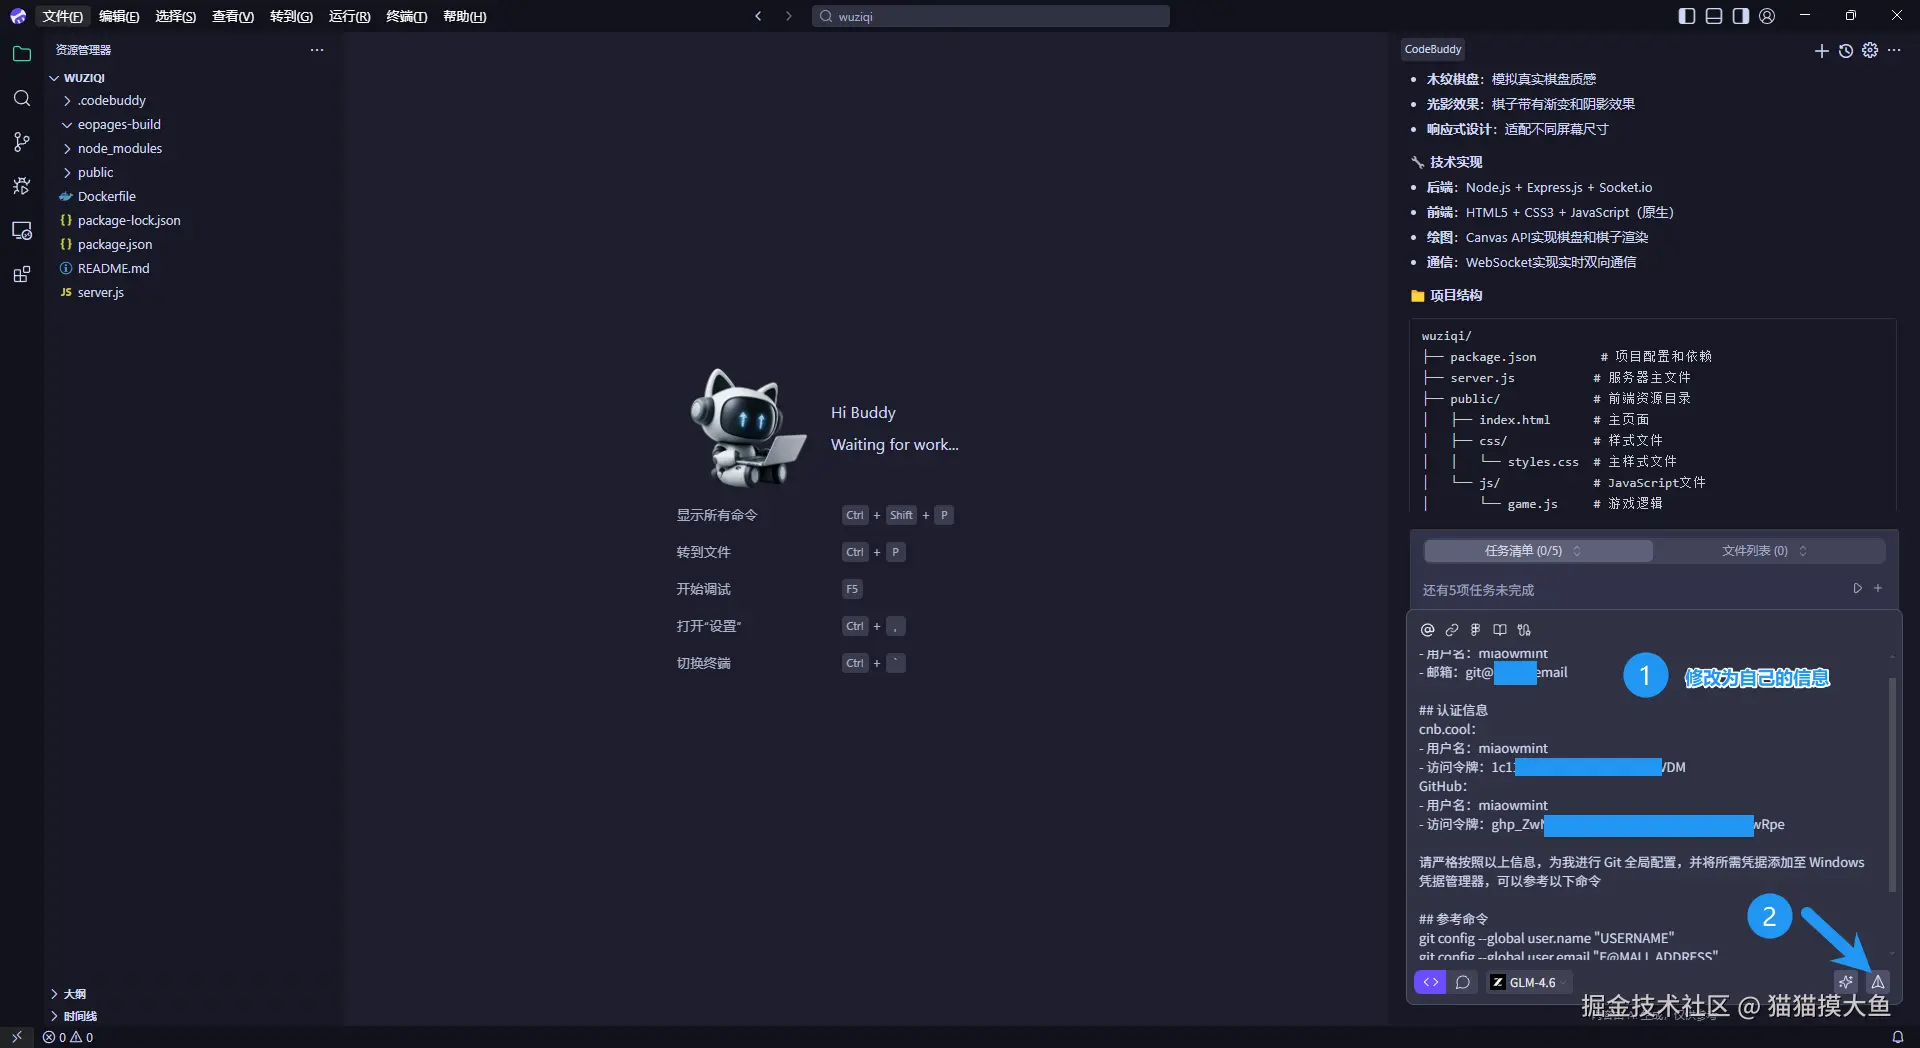
Task: Toggle the secondary side bar layout
Action: [x=1741, y=16]
